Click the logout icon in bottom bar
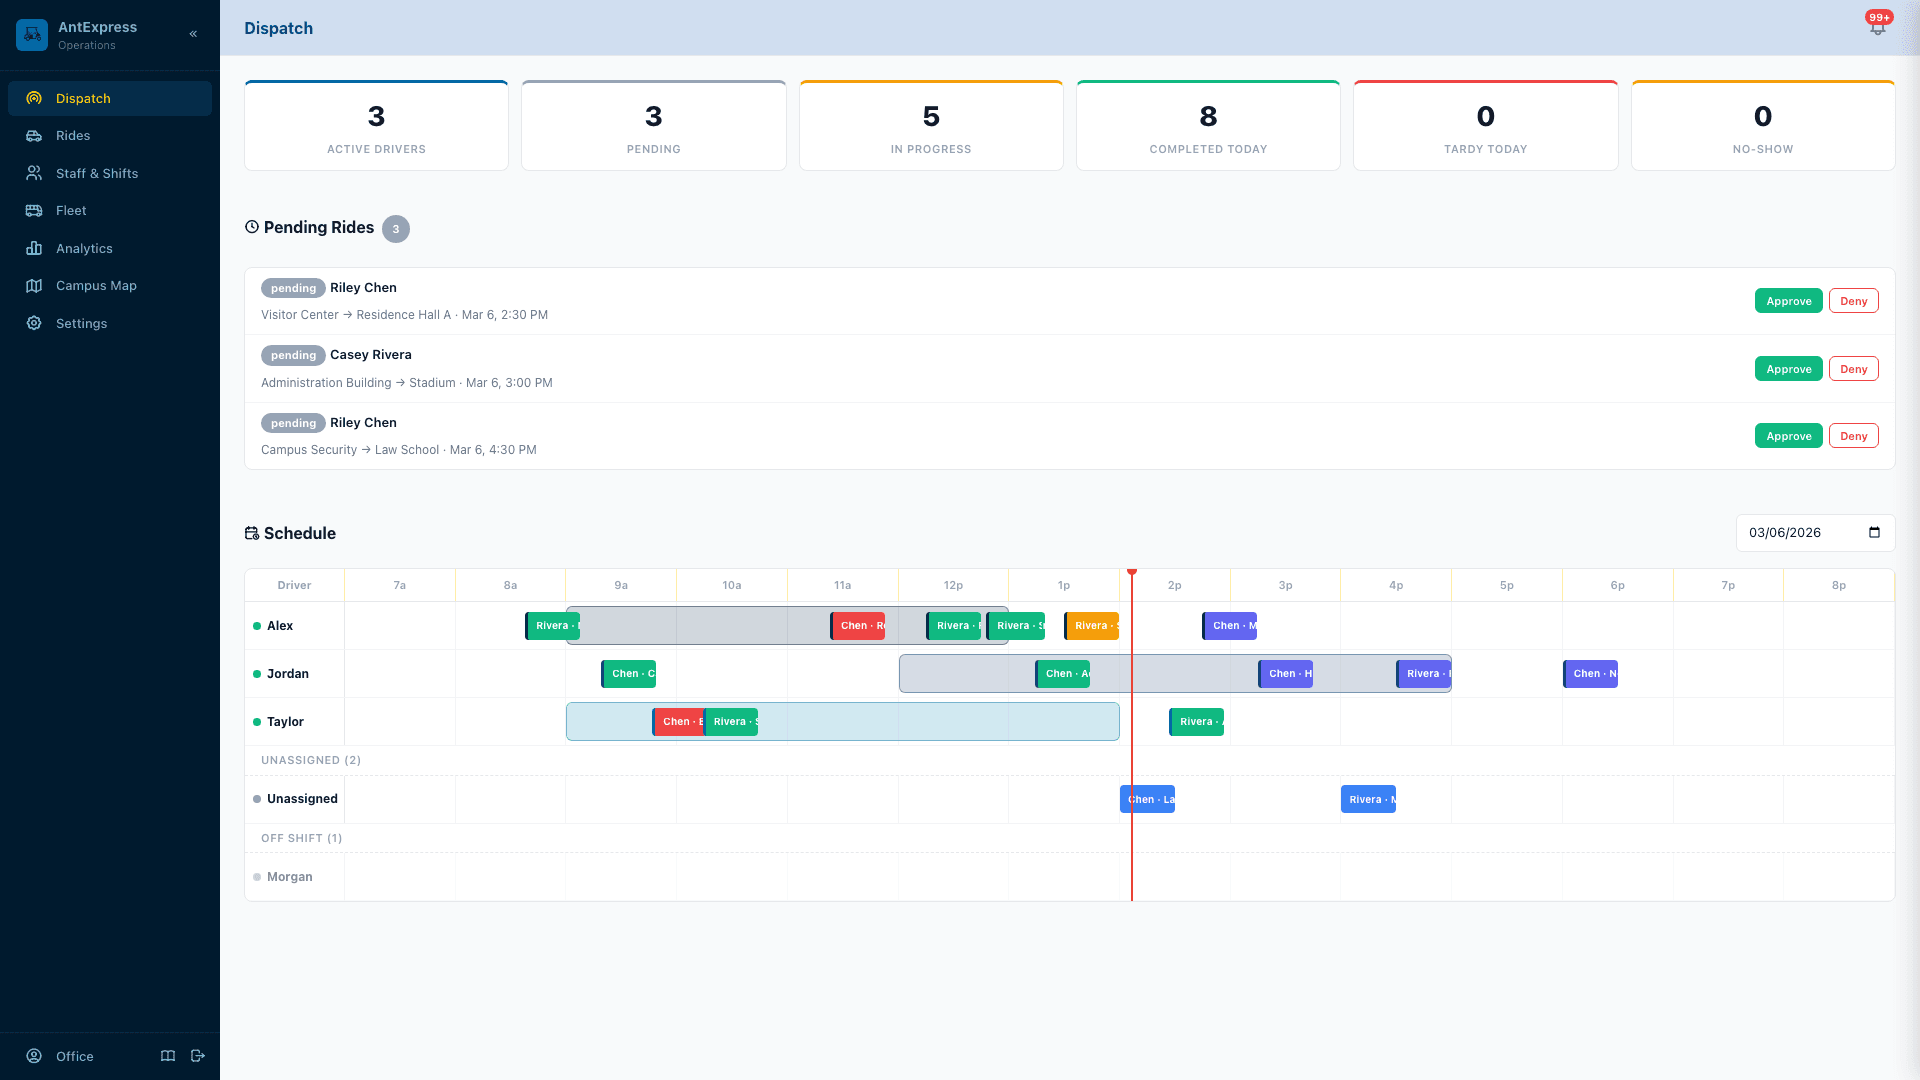 (x=197, y=1056)
